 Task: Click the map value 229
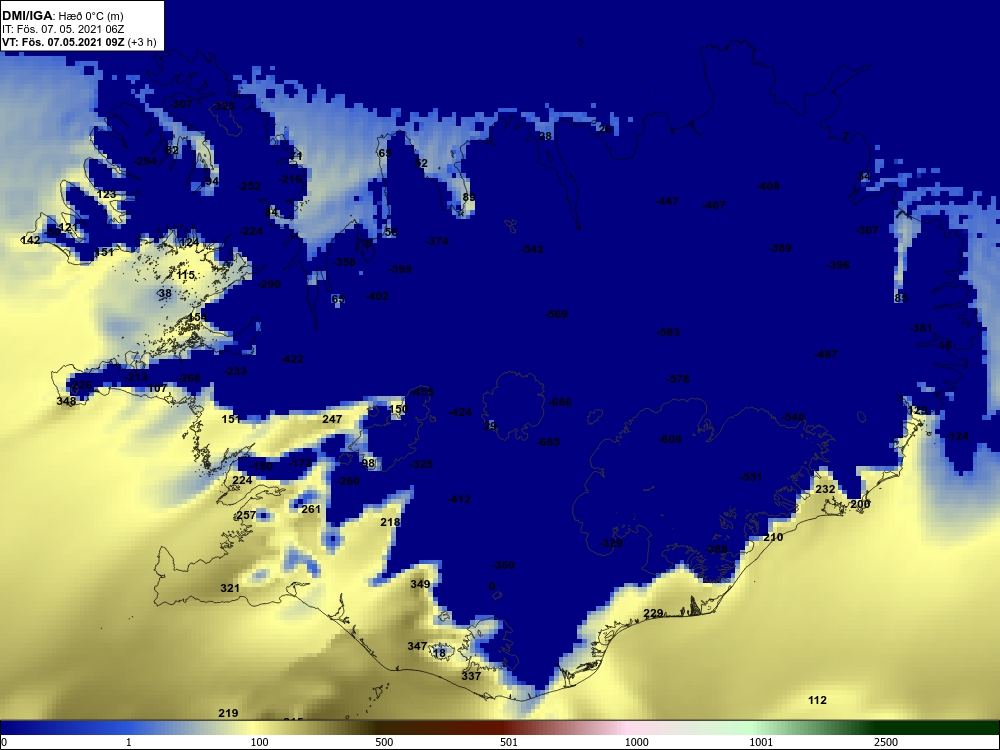click(x=653, y=614)
